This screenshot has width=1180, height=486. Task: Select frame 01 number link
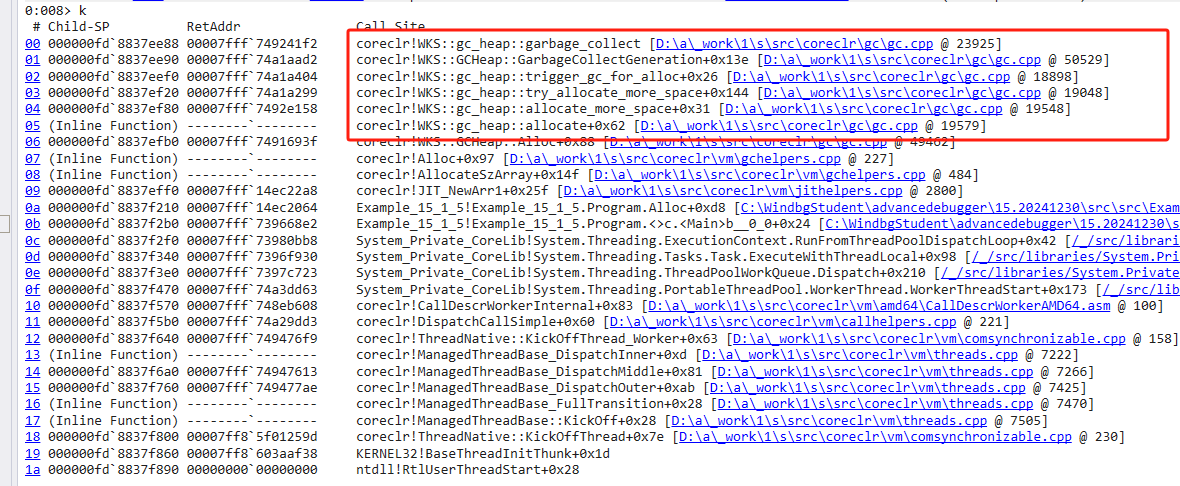pos(32,60)
